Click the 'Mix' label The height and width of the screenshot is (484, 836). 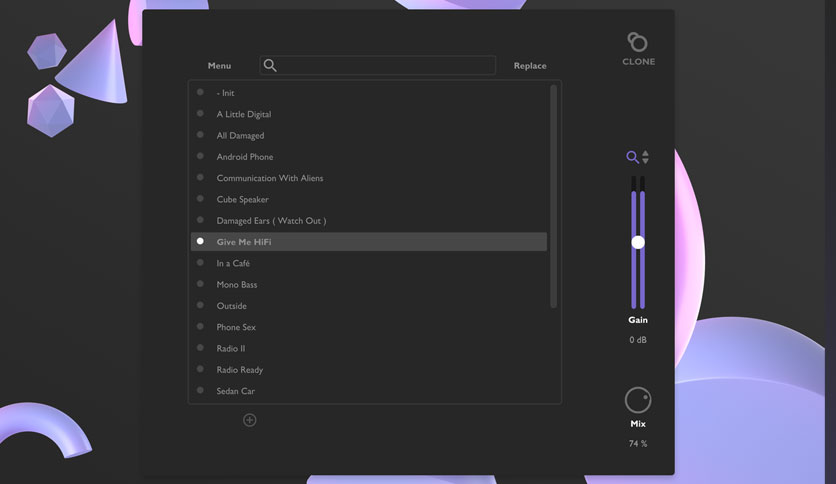638,424
